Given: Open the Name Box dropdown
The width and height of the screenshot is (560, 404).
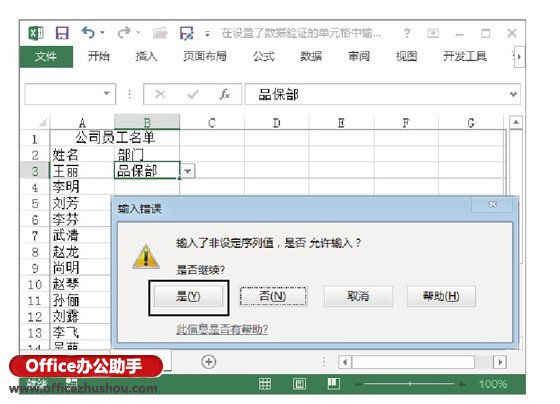Looking at the screenshot, I should [x=106, y=94].
